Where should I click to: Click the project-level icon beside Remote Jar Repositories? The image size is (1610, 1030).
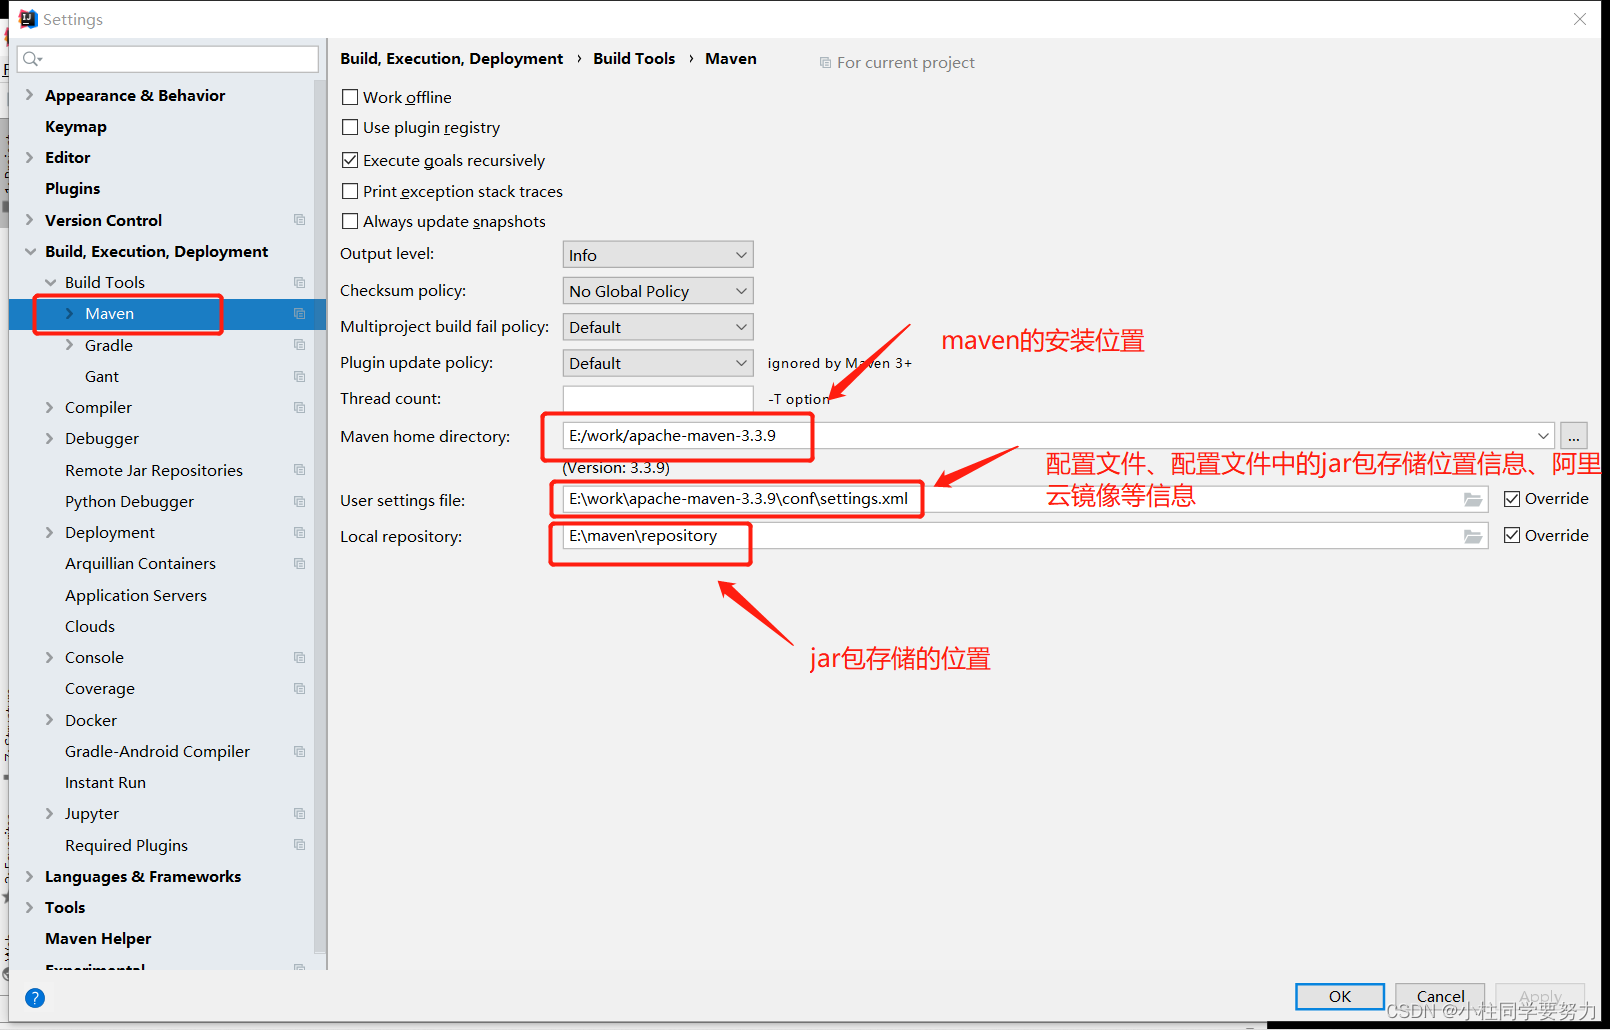point(299,470)
